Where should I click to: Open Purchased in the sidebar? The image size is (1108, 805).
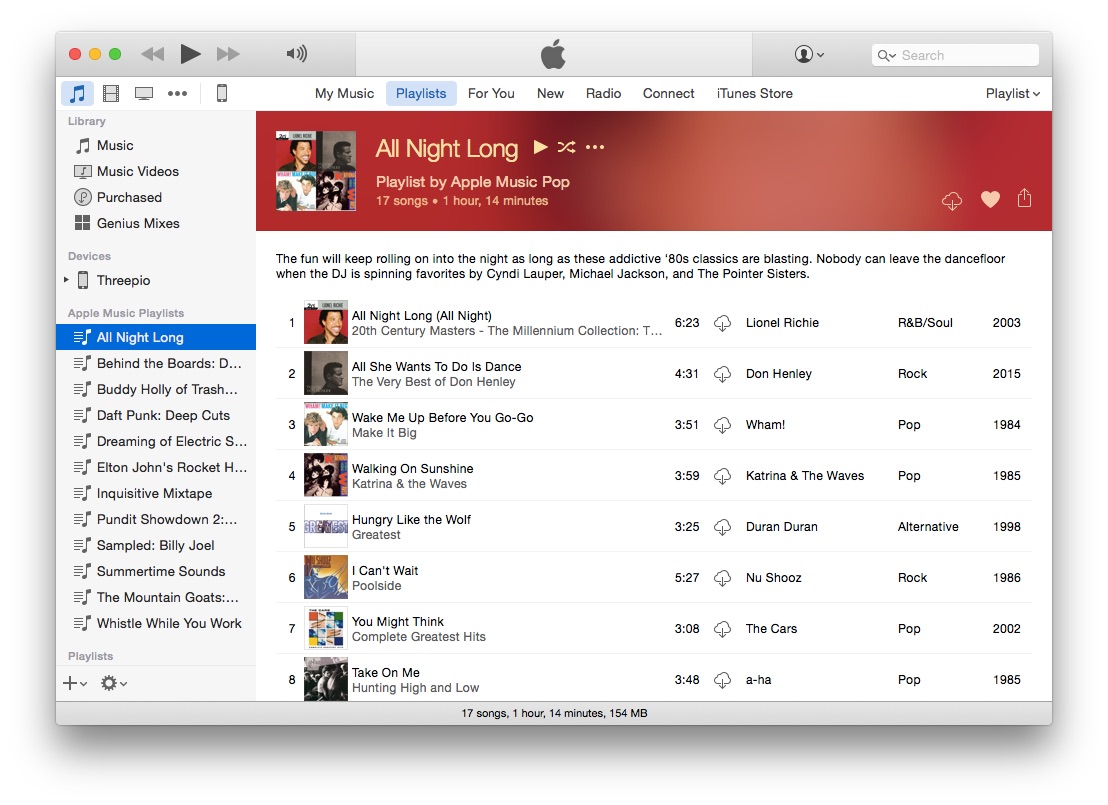(155, 197)
